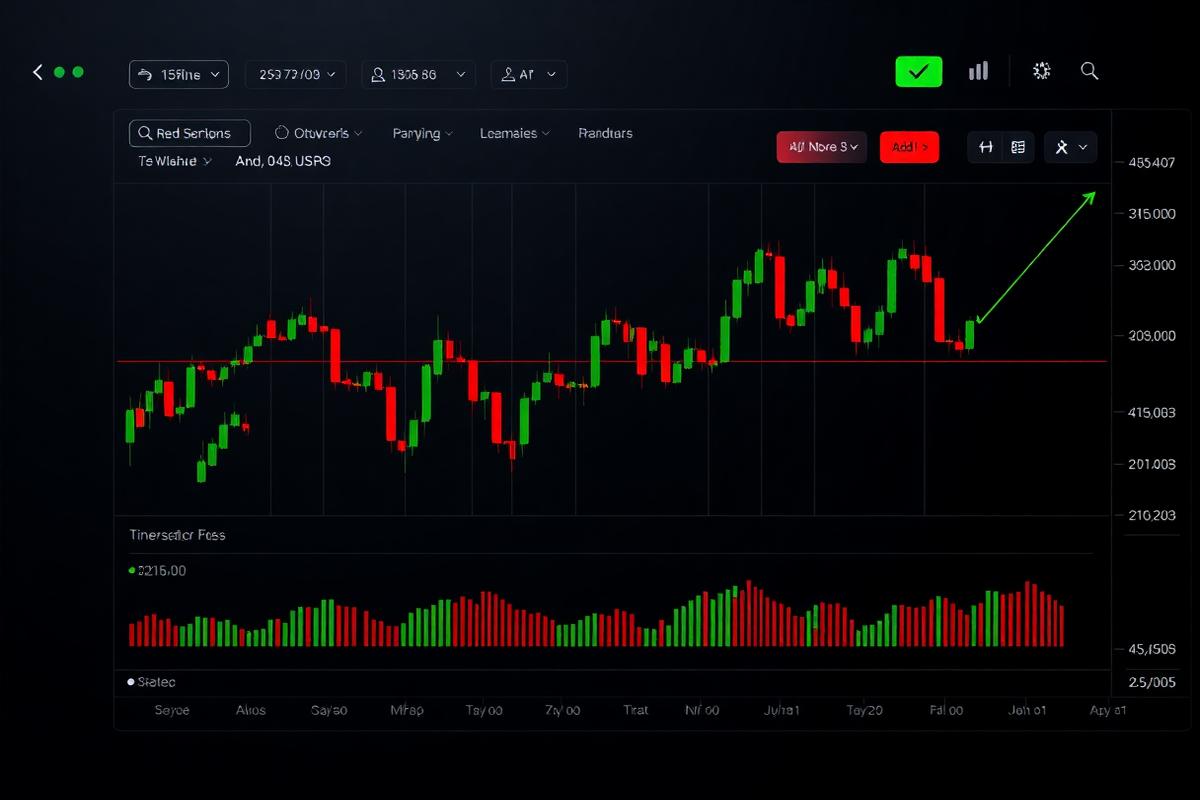Click the 'Fal 00' time axis label
This screenshot has height=800, width=1200.
point(945,710)
